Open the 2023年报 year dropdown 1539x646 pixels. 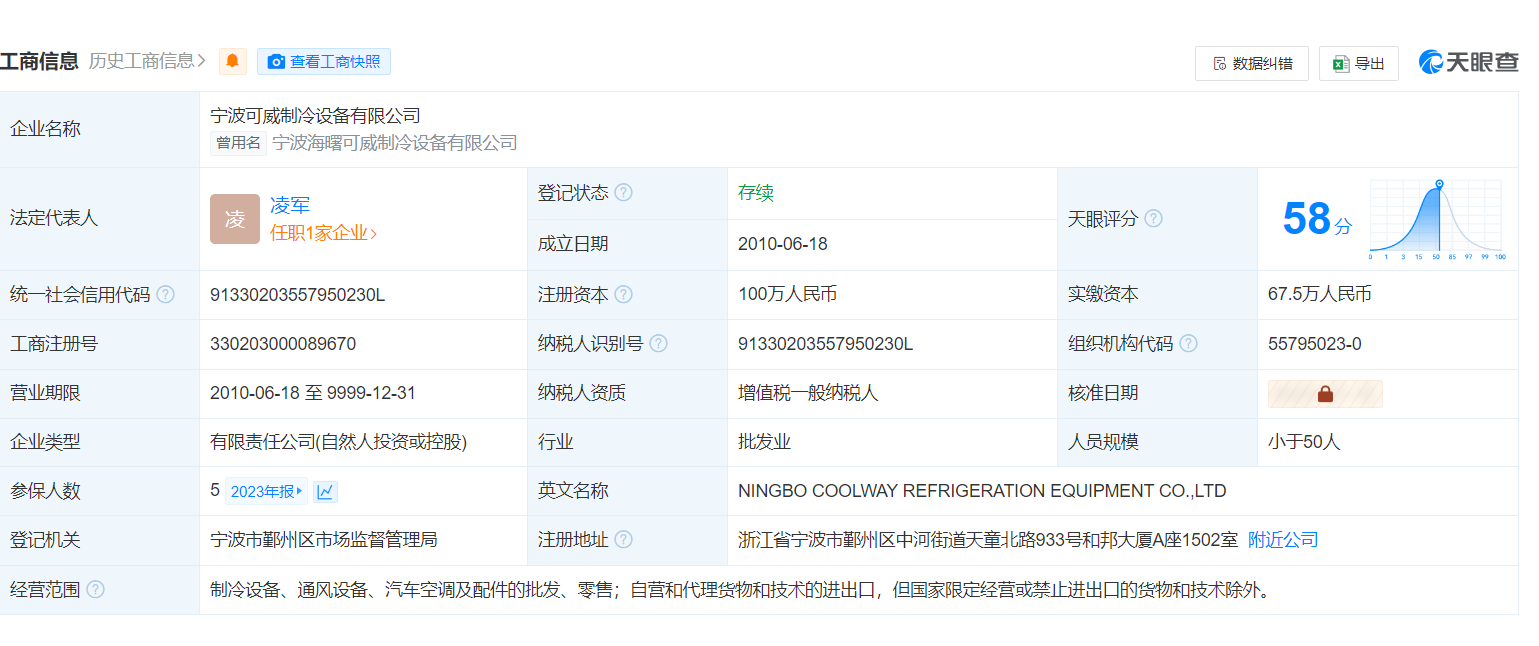tap(266, 491)
